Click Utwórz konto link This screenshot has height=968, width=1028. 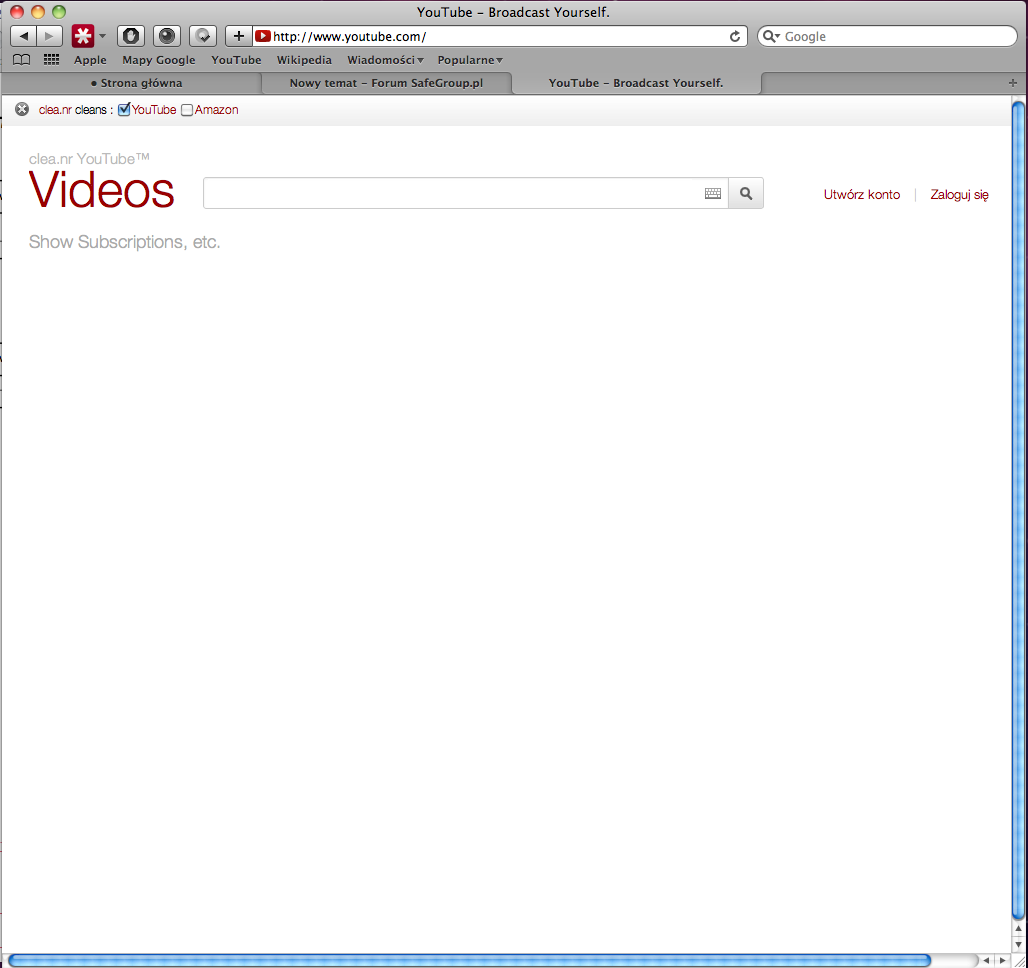click(861, 194)
